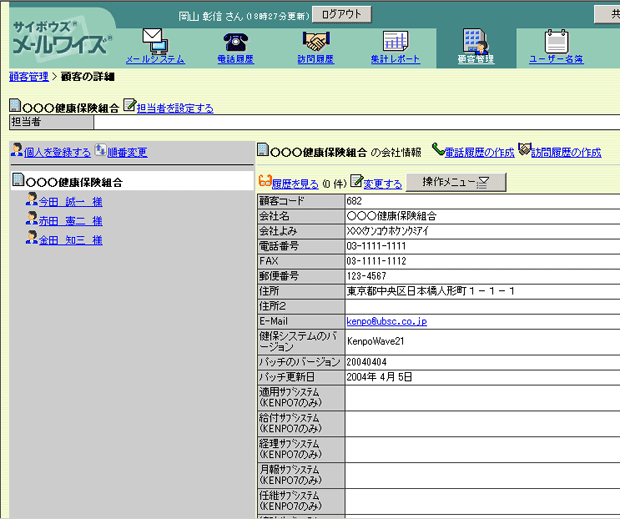Click person icon next to 金田 知三
Viewport: 620px width, 519px height.
click(32, 237)
